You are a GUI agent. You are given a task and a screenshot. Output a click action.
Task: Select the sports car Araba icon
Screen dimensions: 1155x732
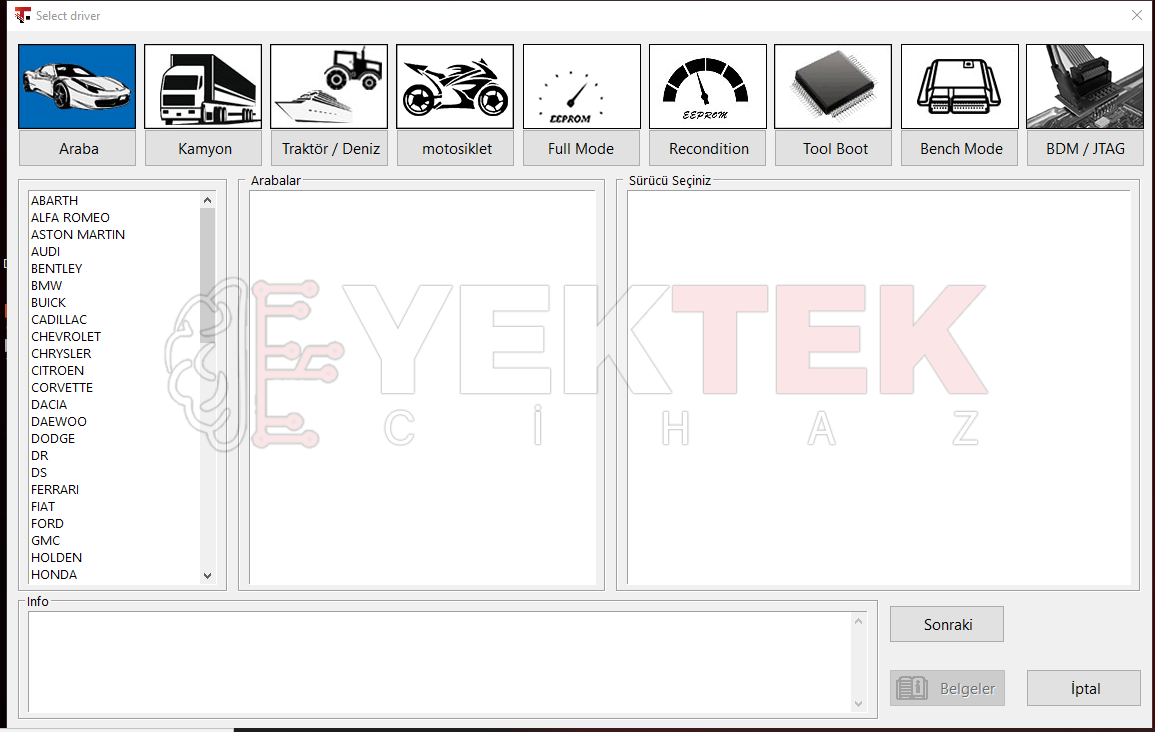pyautogui.click(x=77, y=86)
